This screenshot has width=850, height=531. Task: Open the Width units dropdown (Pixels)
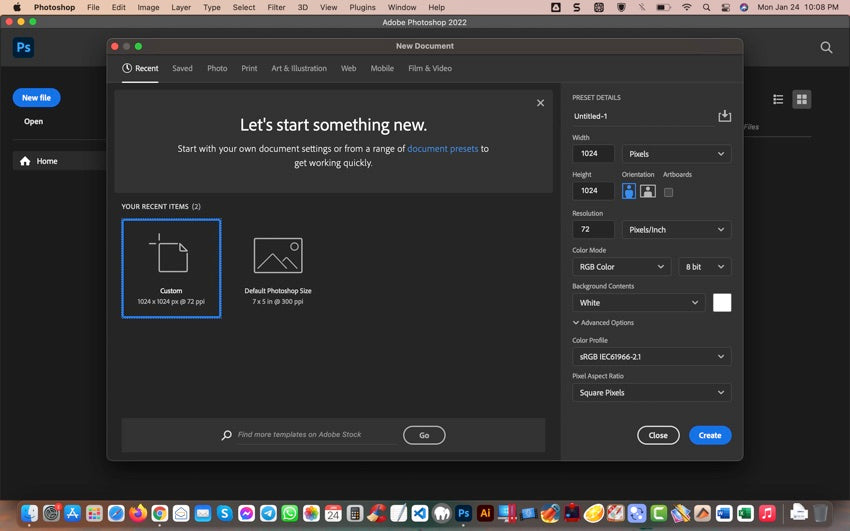click(677, 154)
